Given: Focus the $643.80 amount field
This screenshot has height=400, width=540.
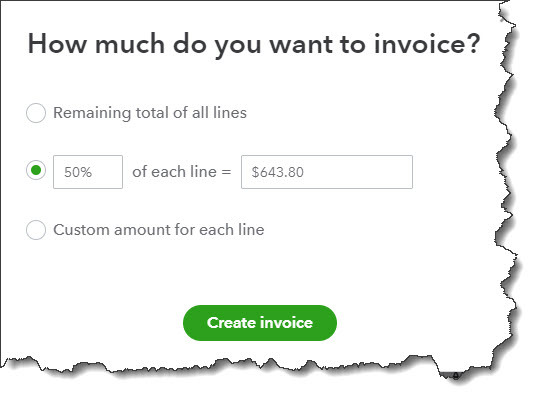Looking at the screenshot, I should click(327, 172).
